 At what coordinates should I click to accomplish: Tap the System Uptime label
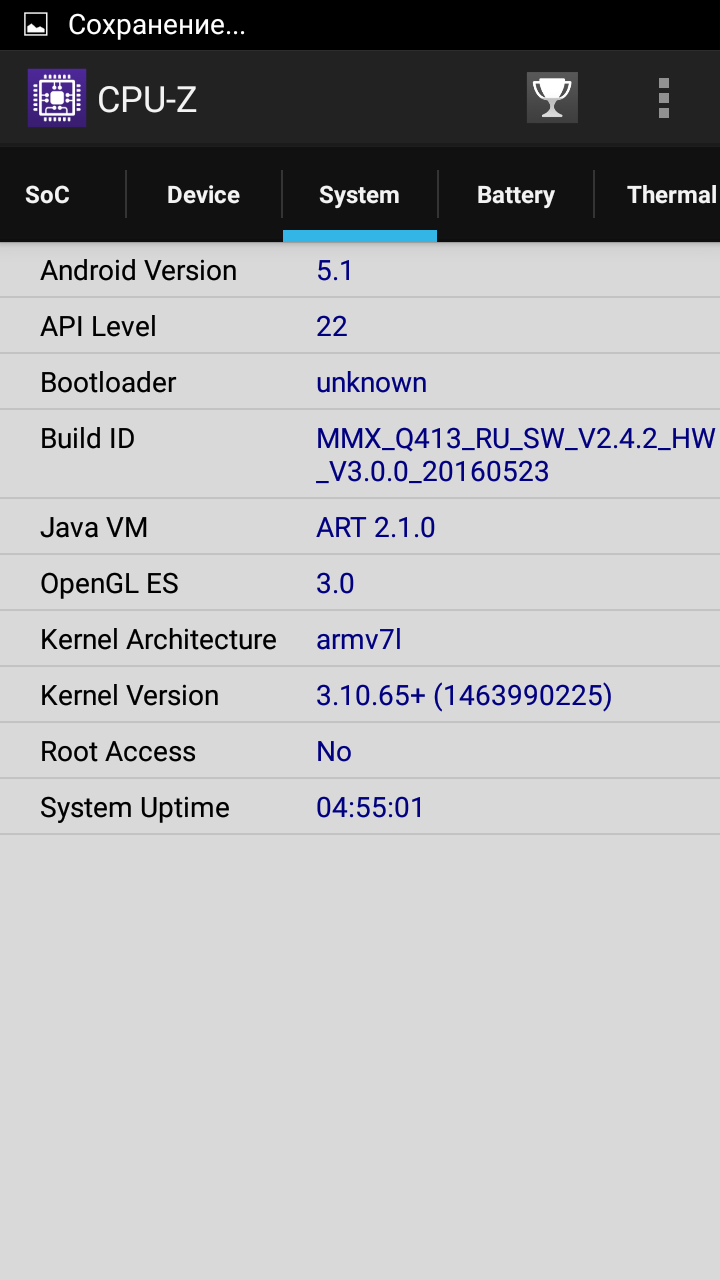135,808
